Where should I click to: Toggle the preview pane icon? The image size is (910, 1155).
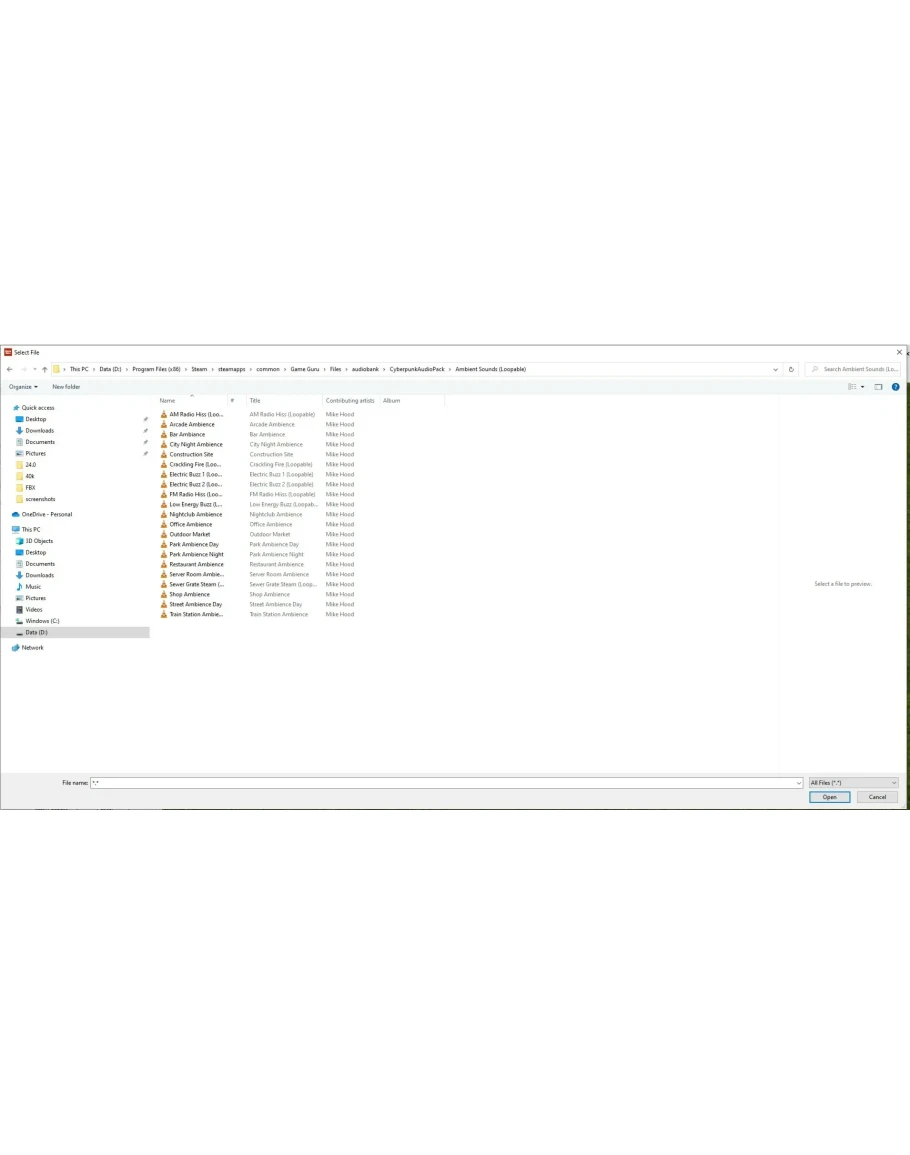(x=878, y=387)
